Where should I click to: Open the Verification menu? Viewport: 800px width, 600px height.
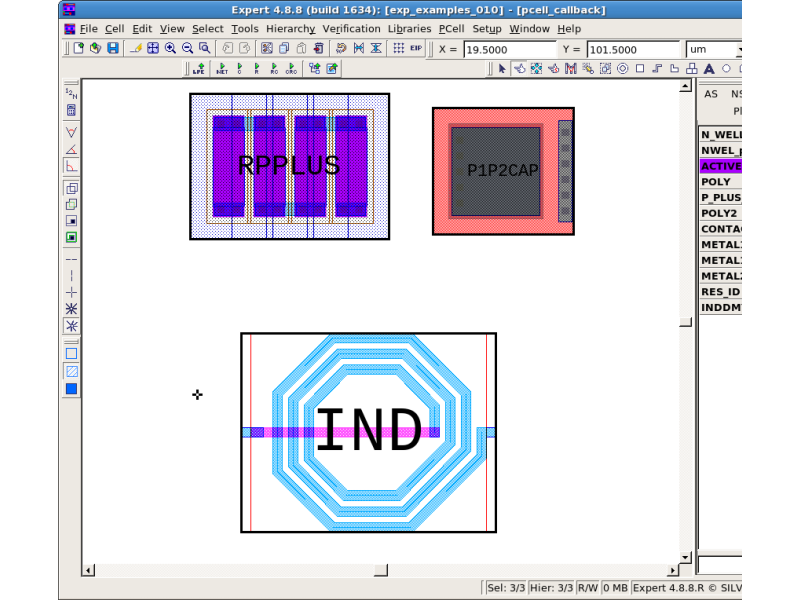tap(351, 29)
